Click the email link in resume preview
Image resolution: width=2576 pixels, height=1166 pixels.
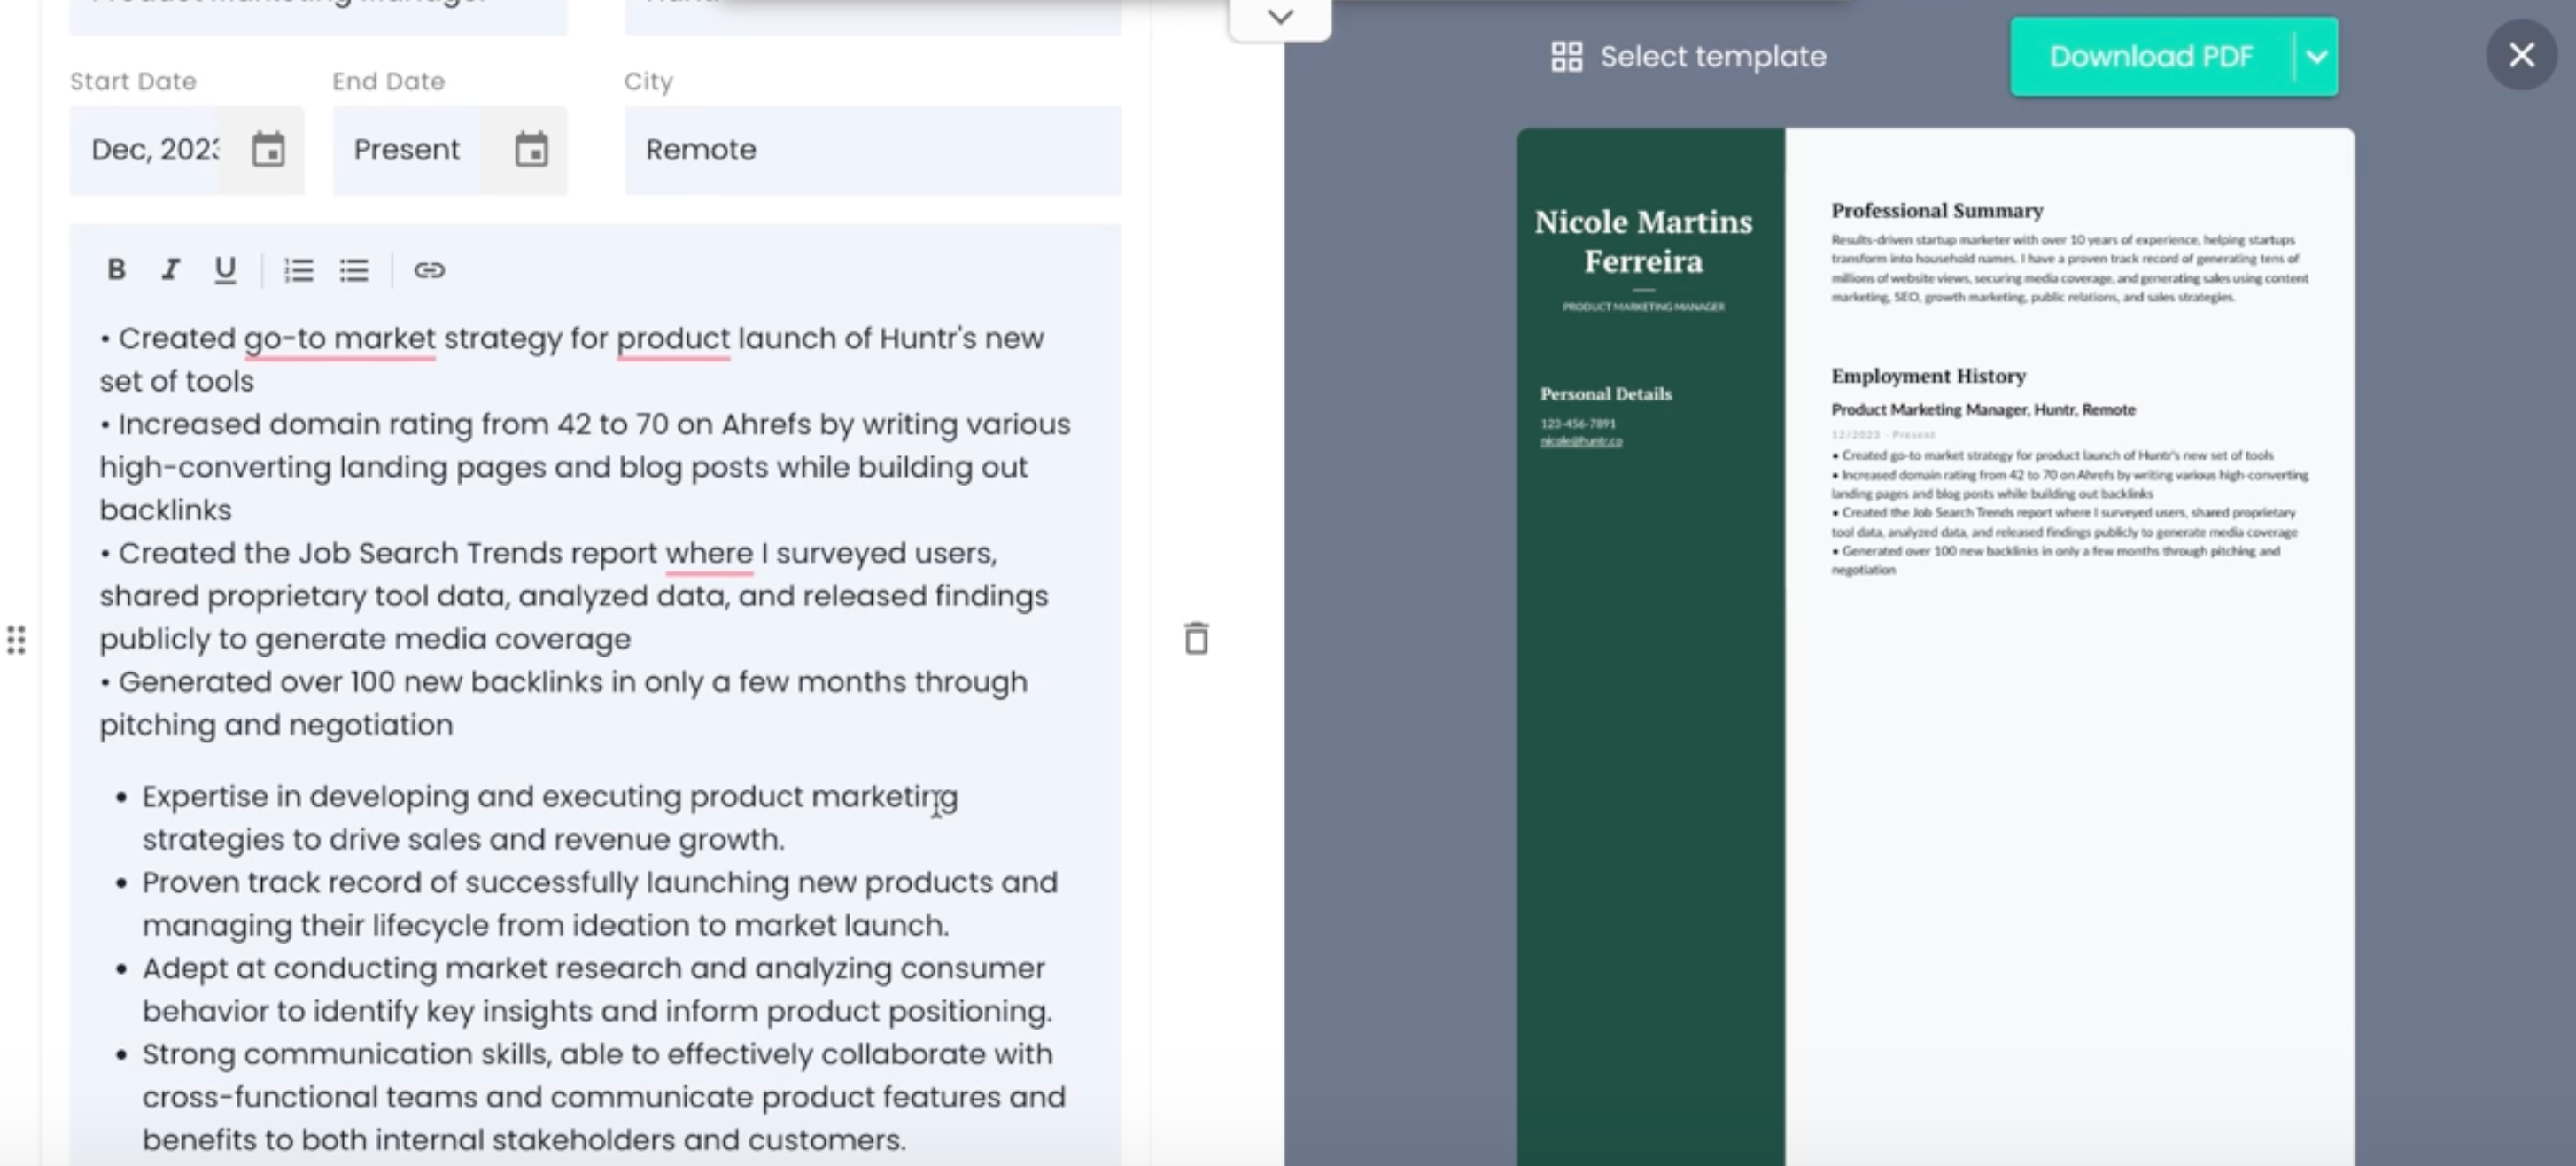point(1581,441)
